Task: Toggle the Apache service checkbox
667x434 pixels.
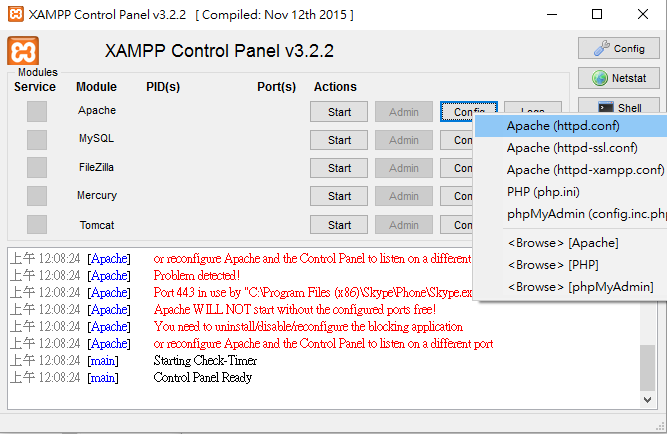Action: pos(37,111)
